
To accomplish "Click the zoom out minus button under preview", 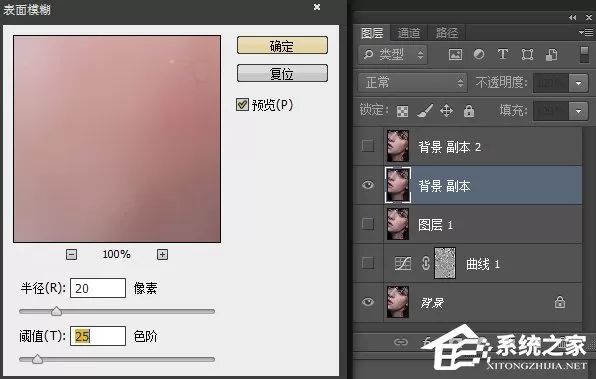I will [71, 254].
